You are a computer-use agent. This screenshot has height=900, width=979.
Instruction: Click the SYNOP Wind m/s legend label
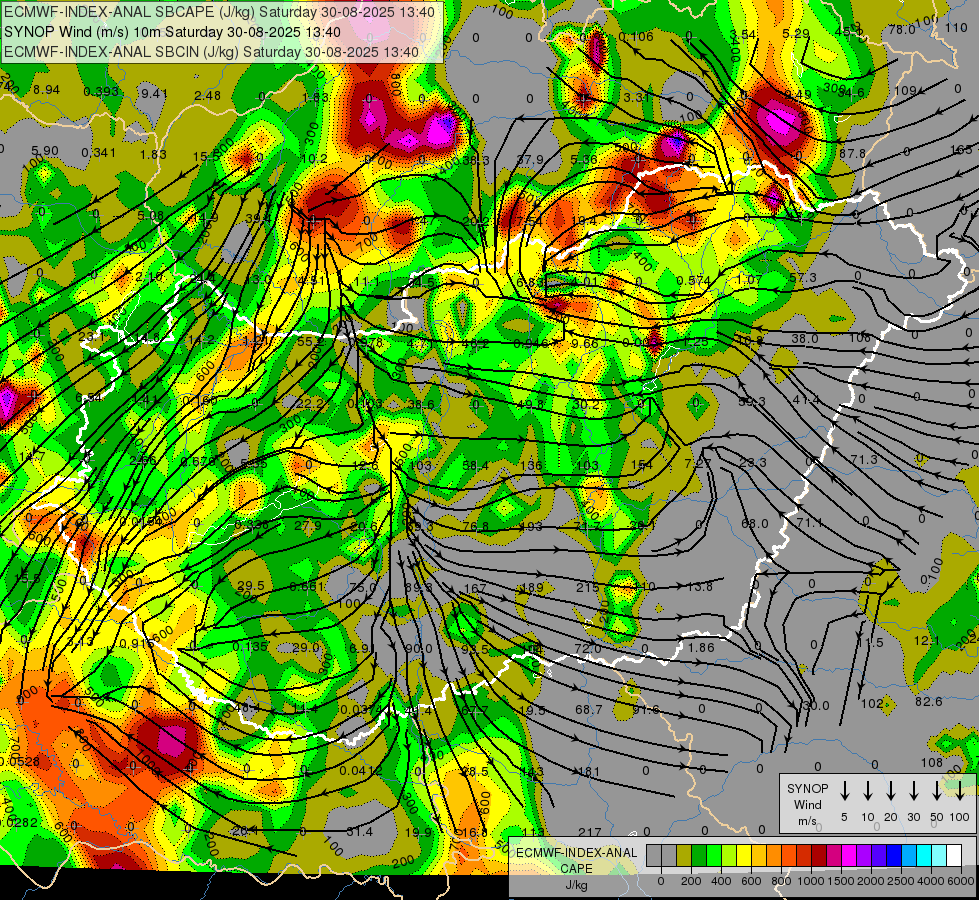point(807,804)
